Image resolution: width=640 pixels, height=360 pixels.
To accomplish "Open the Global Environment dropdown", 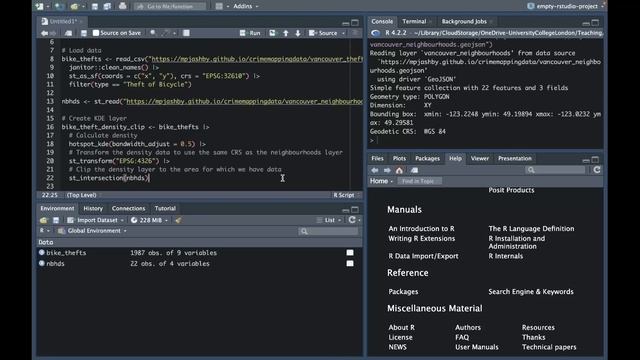I will 92,231.
